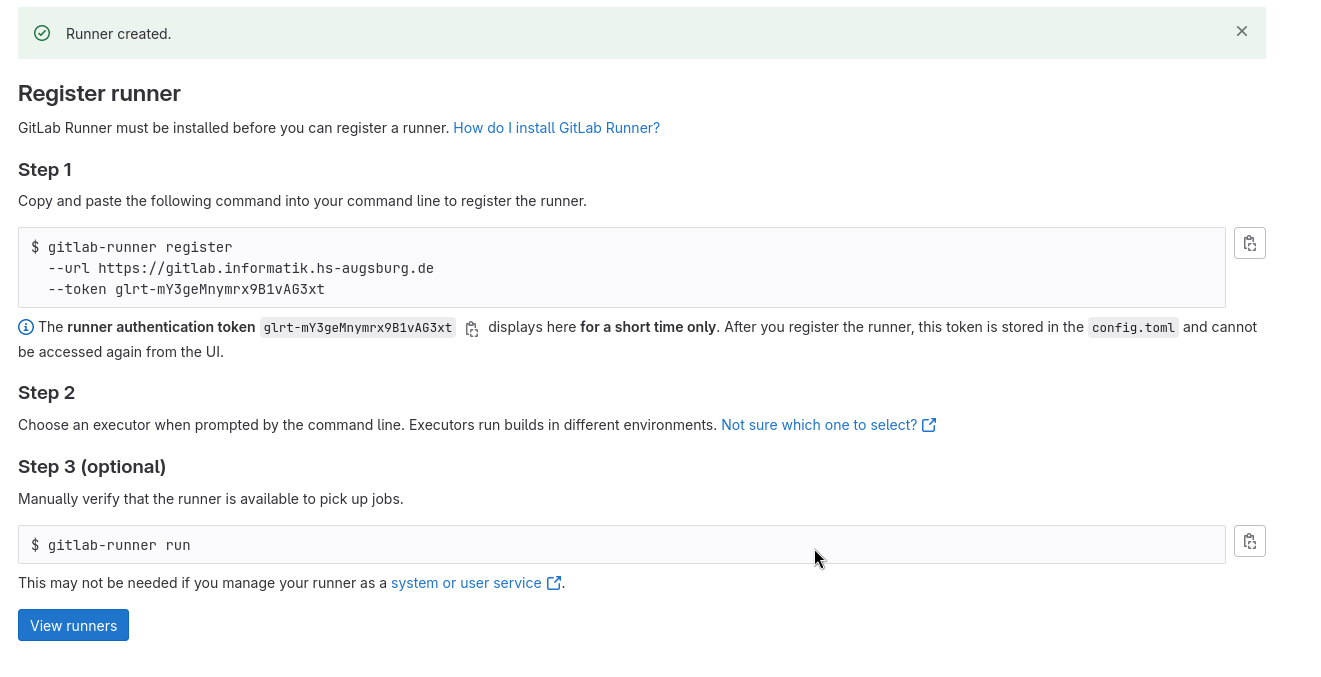Copy the gitlab-runner run command
This screenshot has height=677, width=1321.
(x=1250, y=541)
